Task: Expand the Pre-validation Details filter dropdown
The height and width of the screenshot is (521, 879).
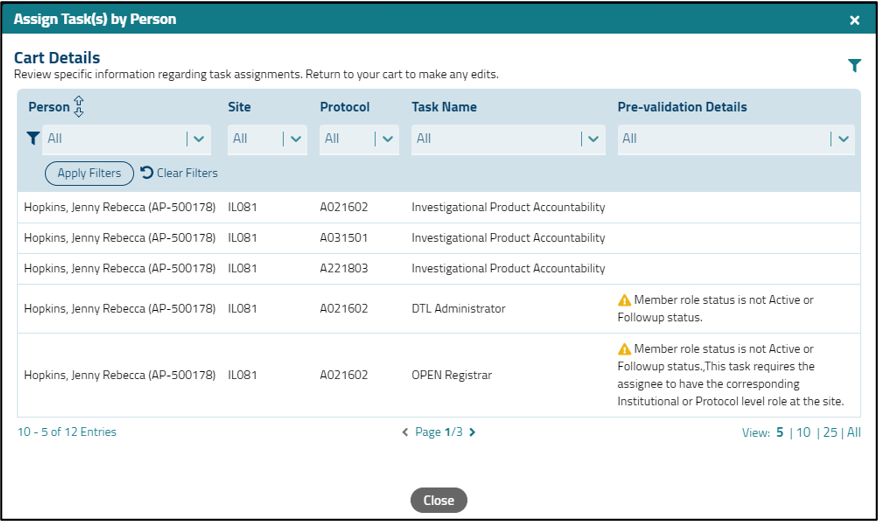Action: tap(843, 139)
